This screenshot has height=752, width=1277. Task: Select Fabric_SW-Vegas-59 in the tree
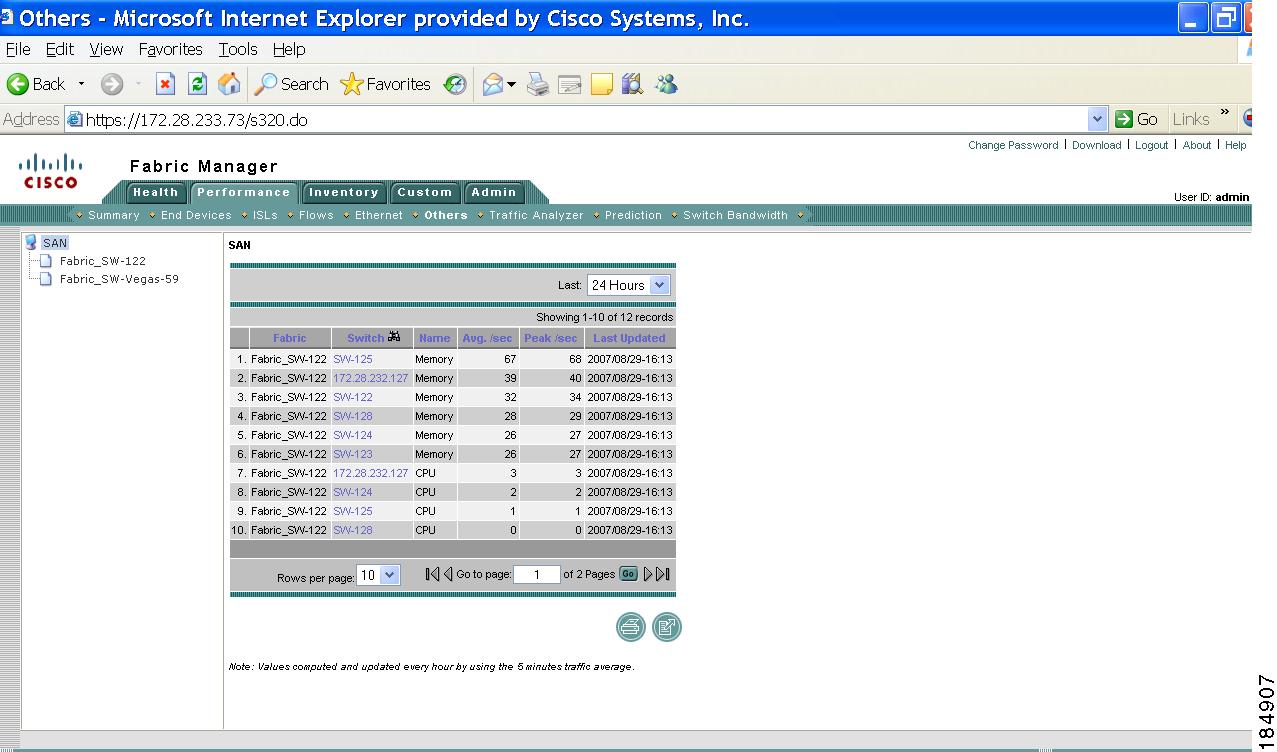point(119,279)
